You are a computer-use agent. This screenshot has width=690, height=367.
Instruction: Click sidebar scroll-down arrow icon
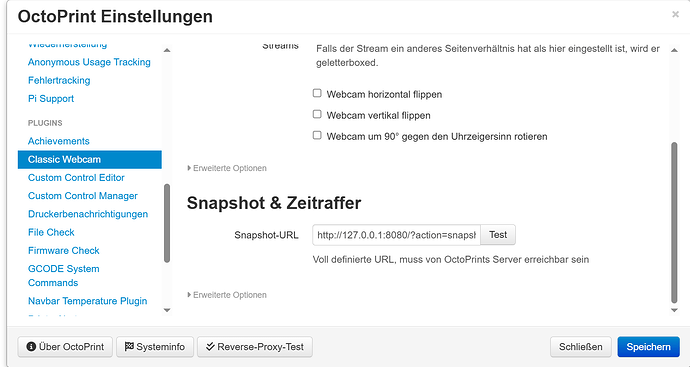pos(167,310)
